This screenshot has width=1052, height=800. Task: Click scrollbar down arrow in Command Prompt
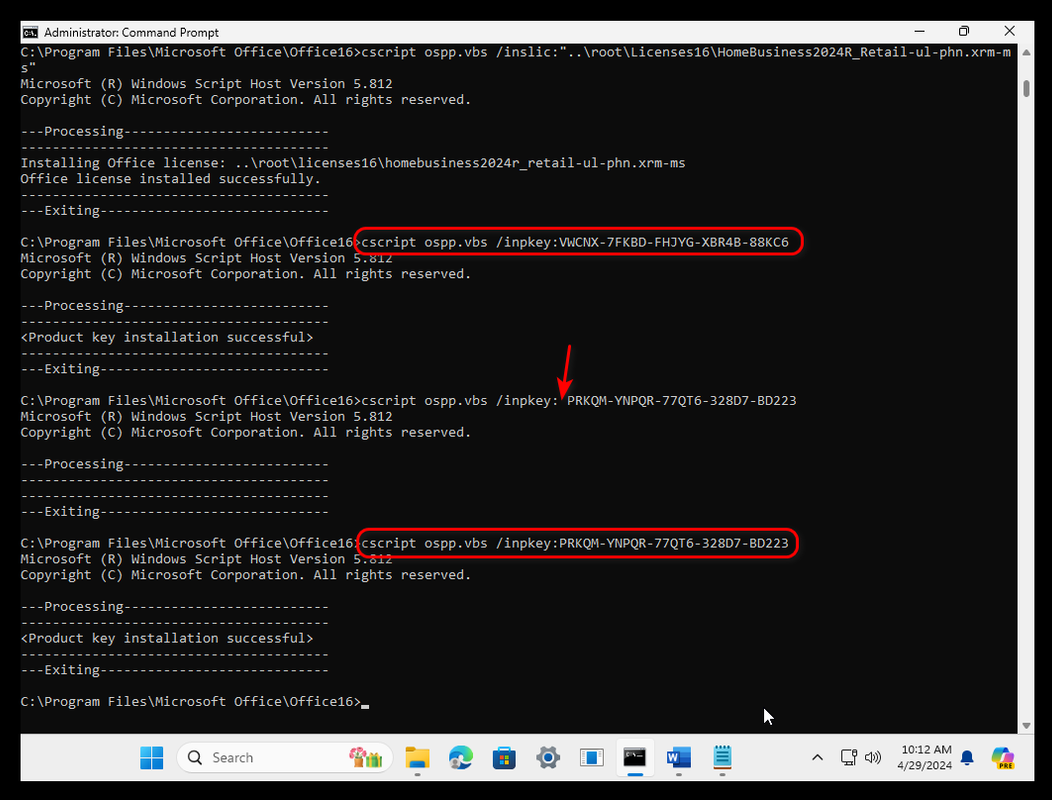[1026, 726]
